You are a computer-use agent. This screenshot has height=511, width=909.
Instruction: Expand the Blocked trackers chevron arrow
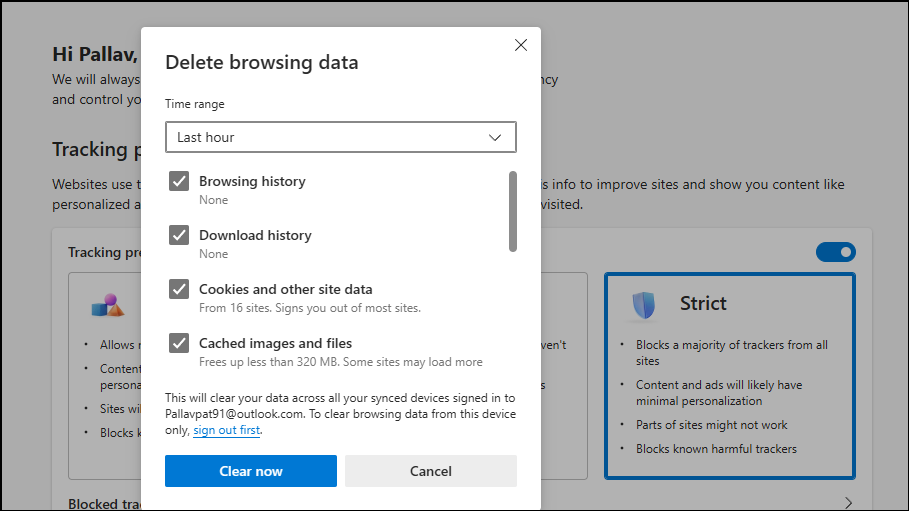click(x=848, y=503)
